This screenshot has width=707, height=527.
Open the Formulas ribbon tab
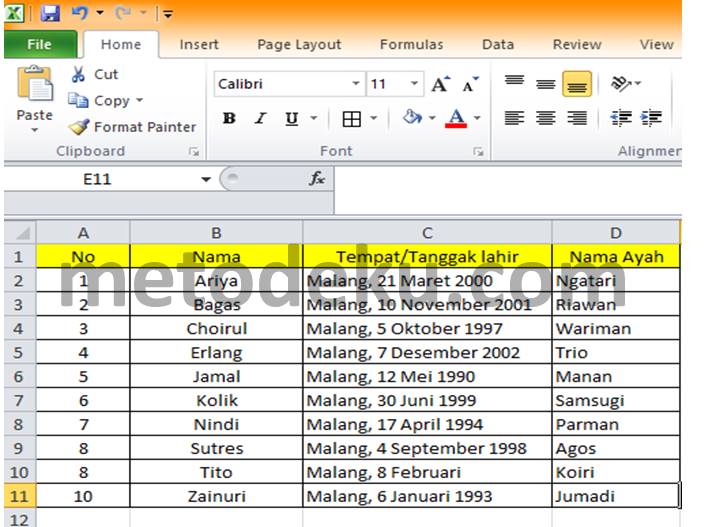pyautogui.click(x=411, y=44)
